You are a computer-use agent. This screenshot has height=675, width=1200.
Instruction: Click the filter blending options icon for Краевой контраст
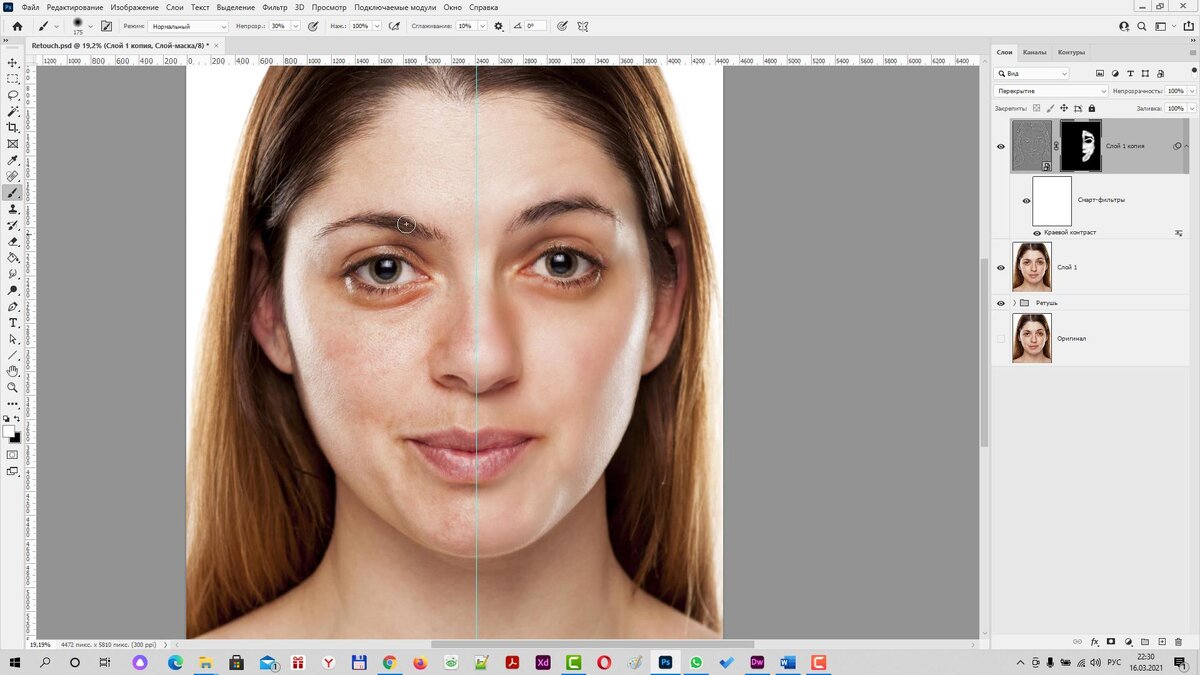coord(1178,232)
